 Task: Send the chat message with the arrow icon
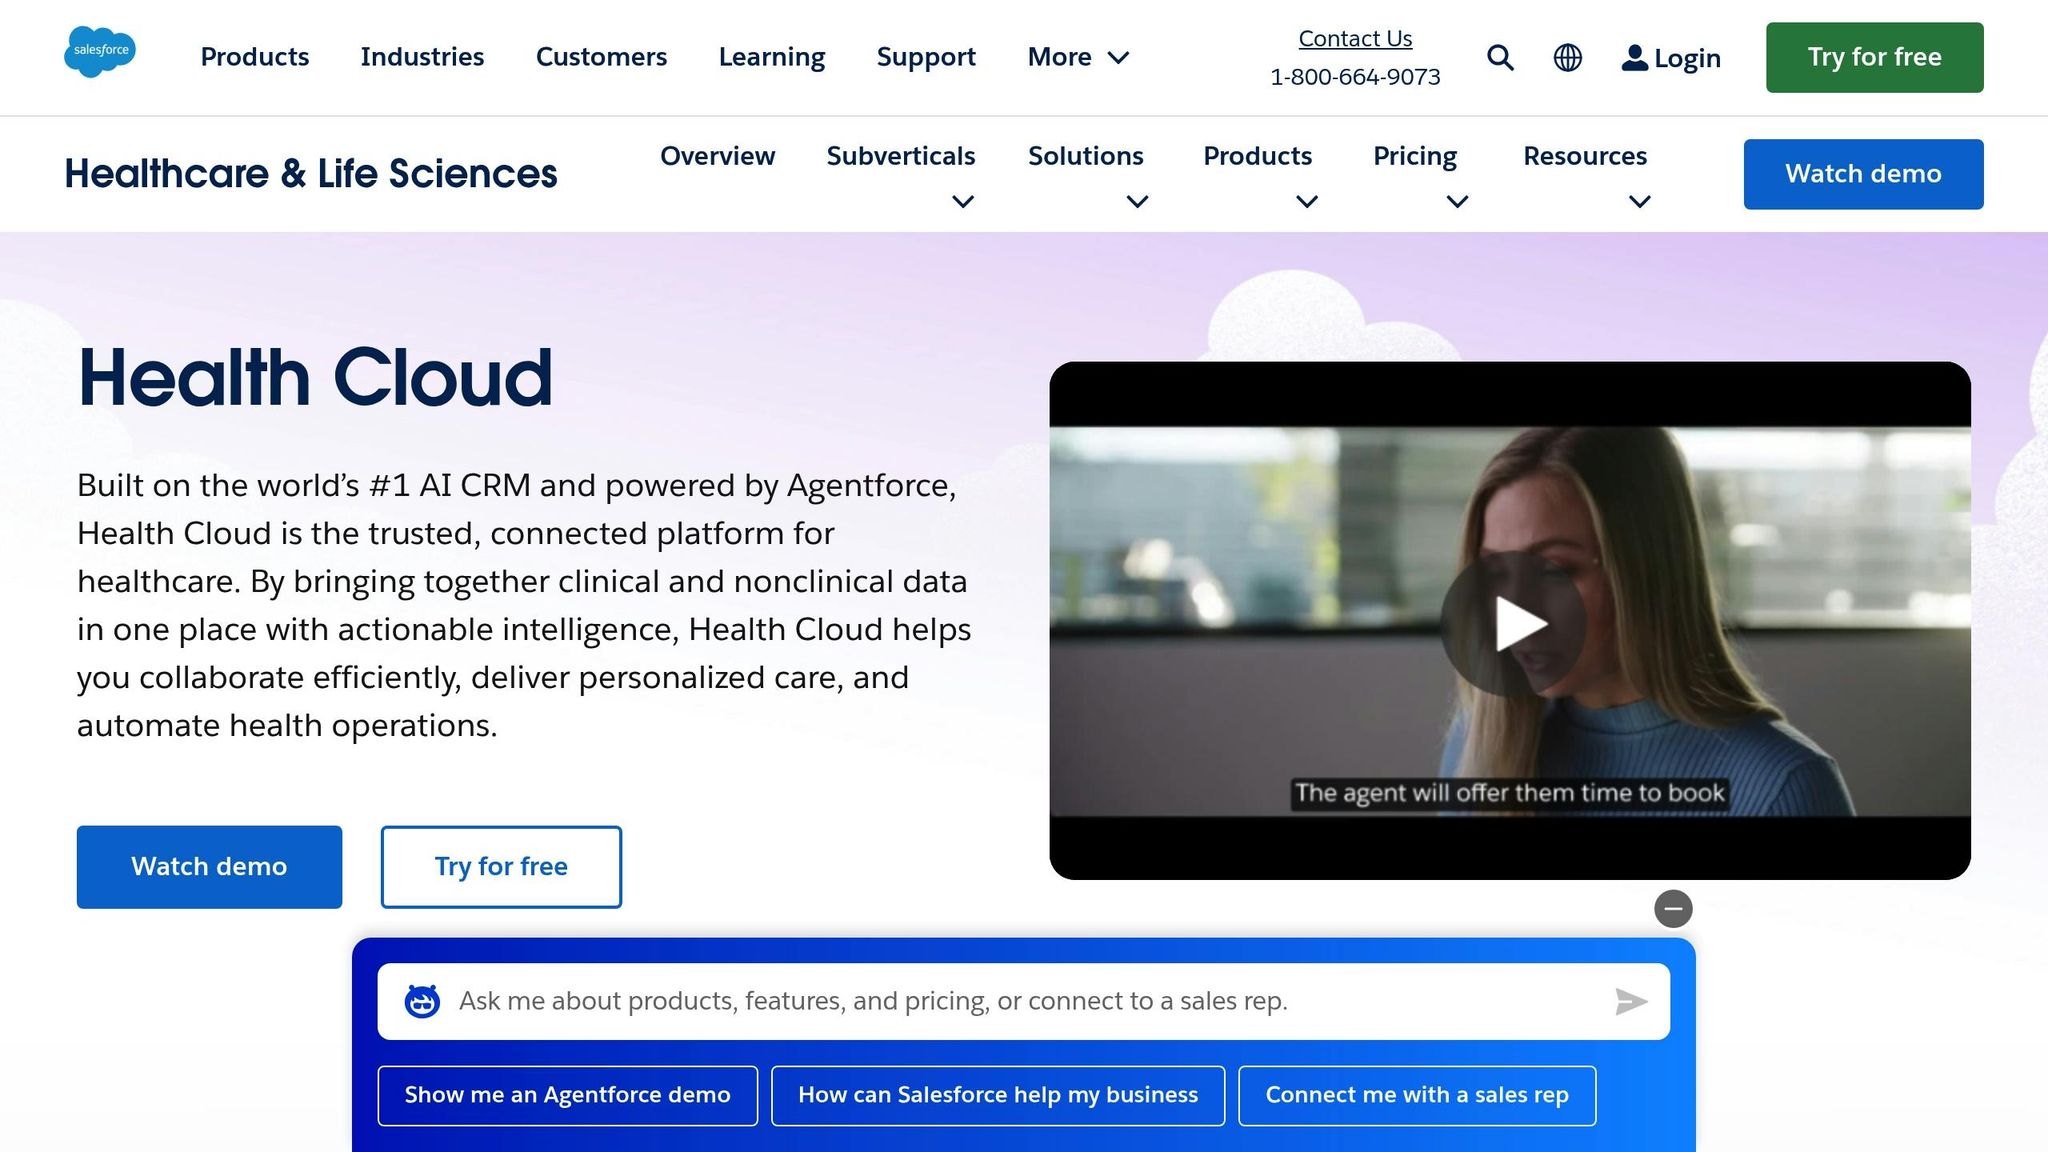point(1631,1001)
